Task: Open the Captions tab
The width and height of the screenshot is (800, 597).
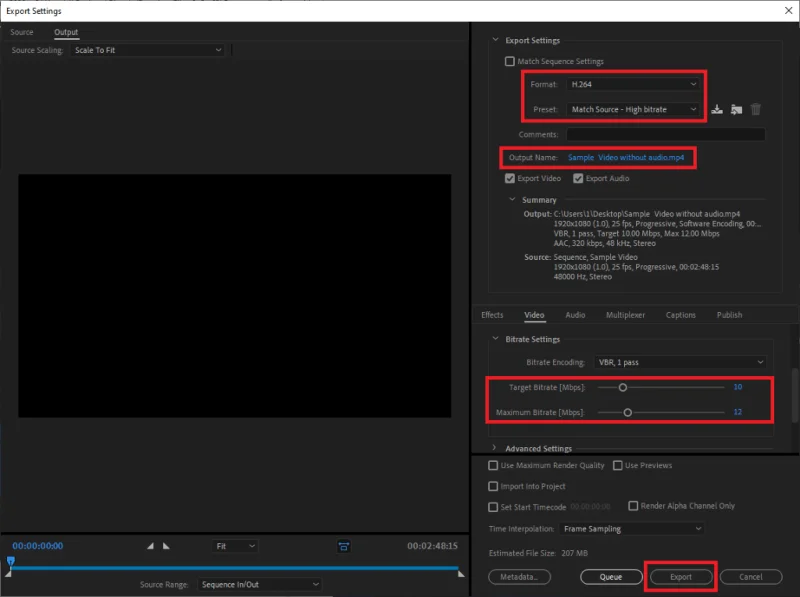Action: pos(680,315)
